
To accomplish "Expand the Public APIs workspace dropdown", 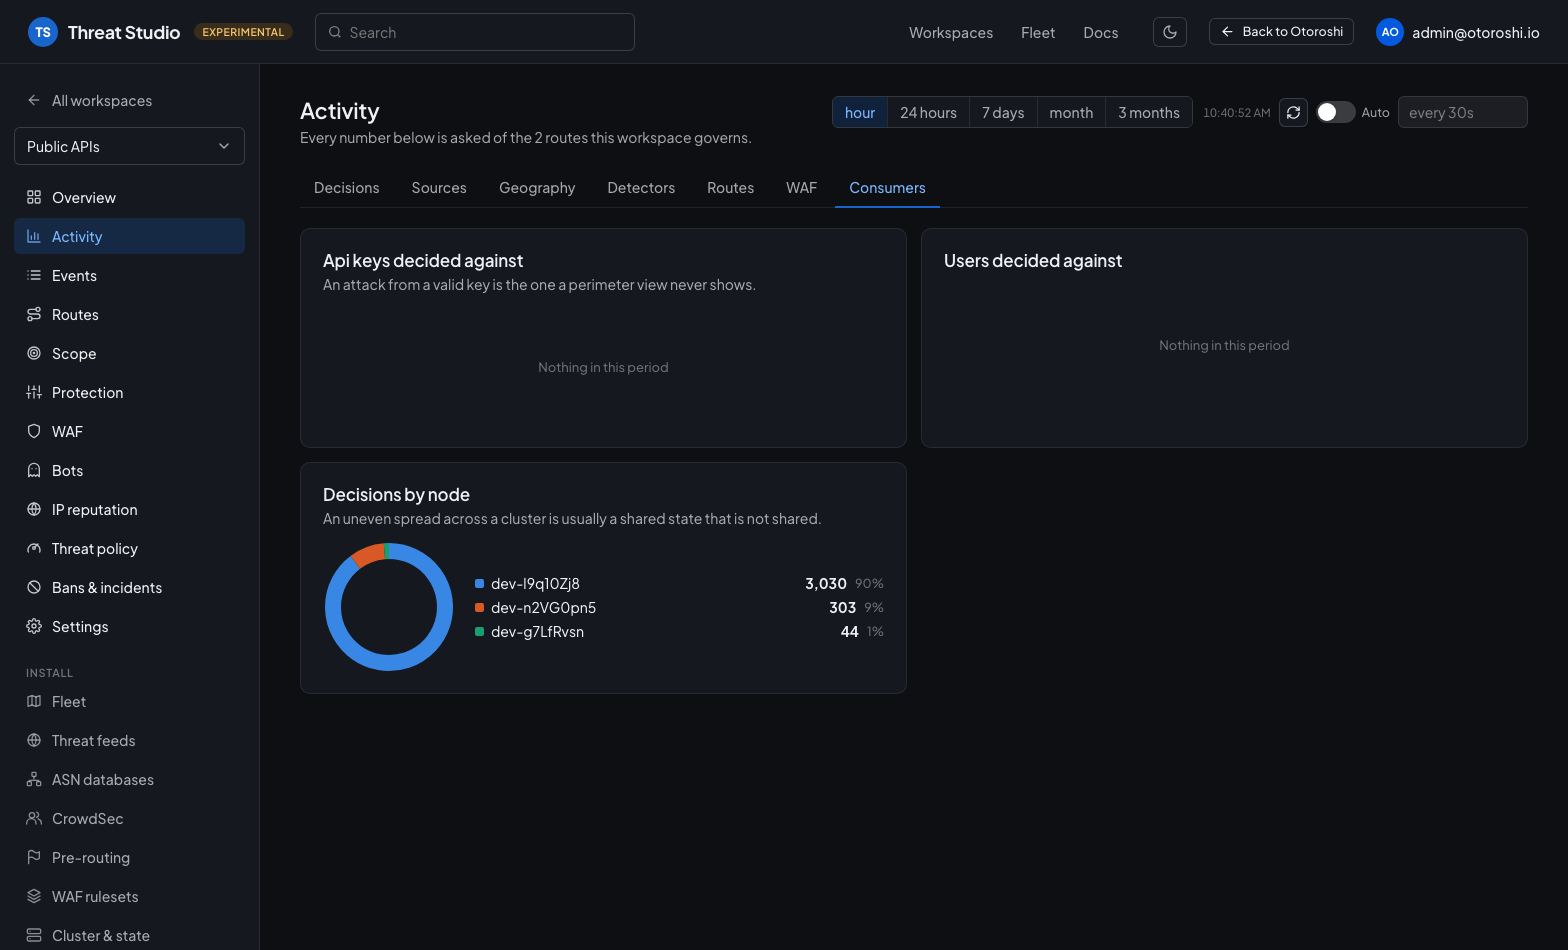I will (129, 146).
